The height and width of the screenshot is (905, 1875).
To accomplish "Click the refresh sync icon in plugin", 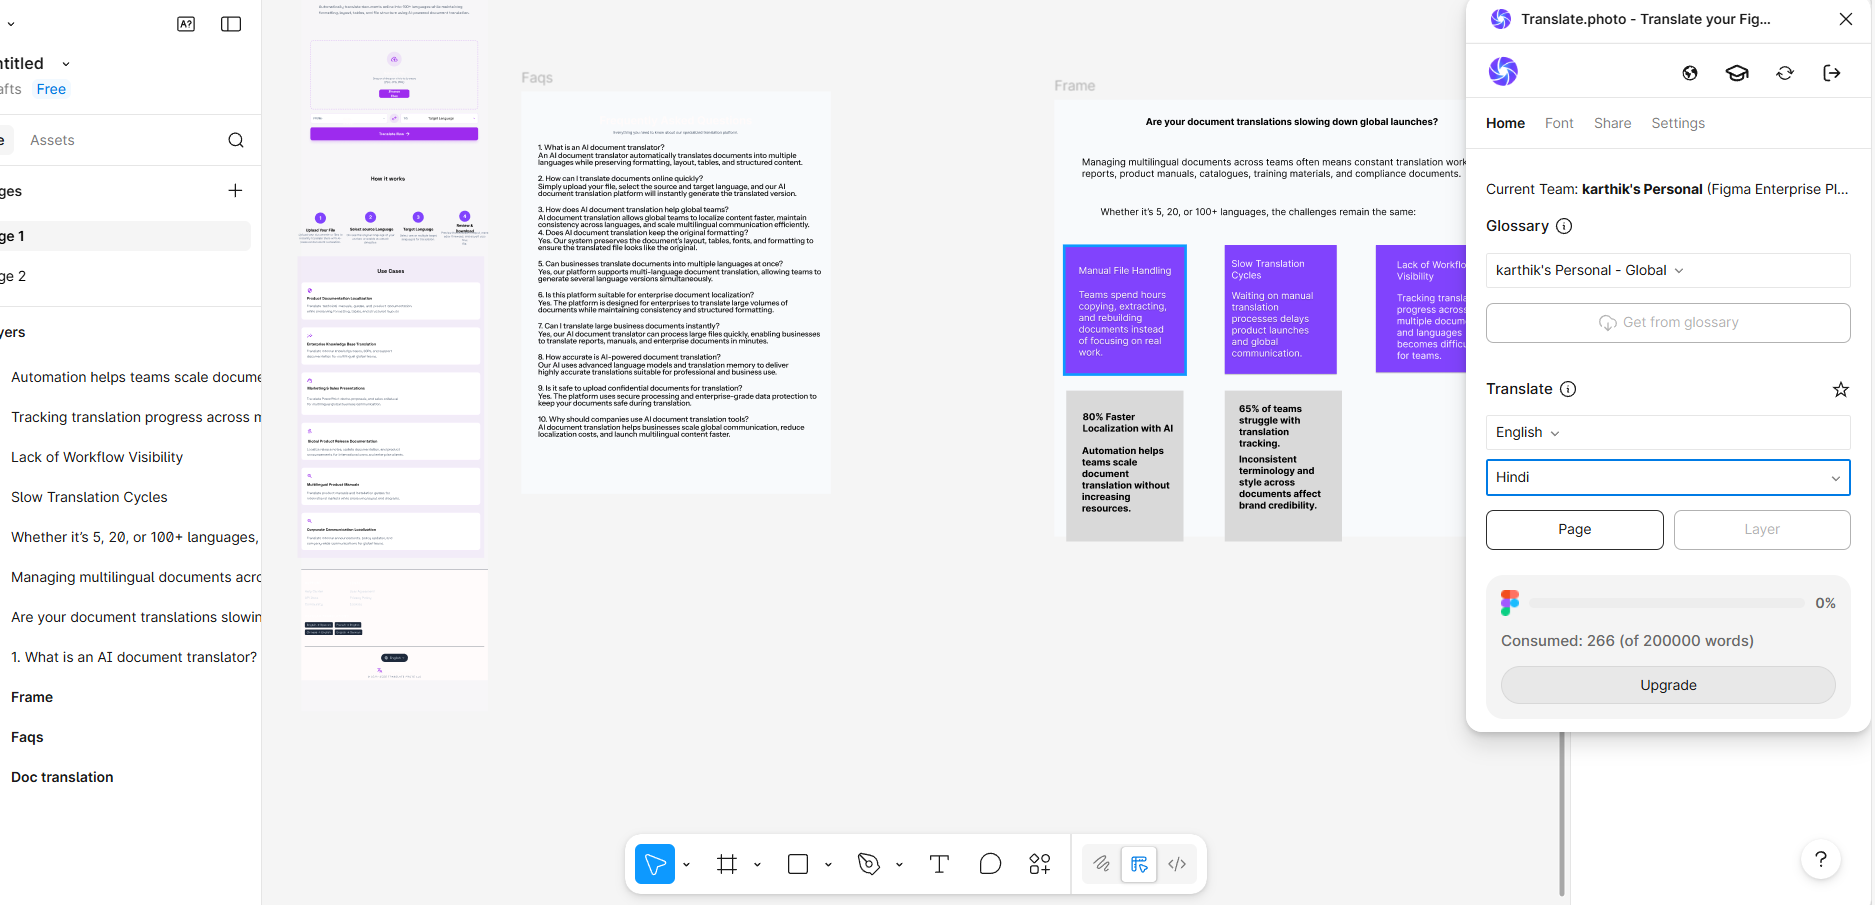I will pos(1785,73).
